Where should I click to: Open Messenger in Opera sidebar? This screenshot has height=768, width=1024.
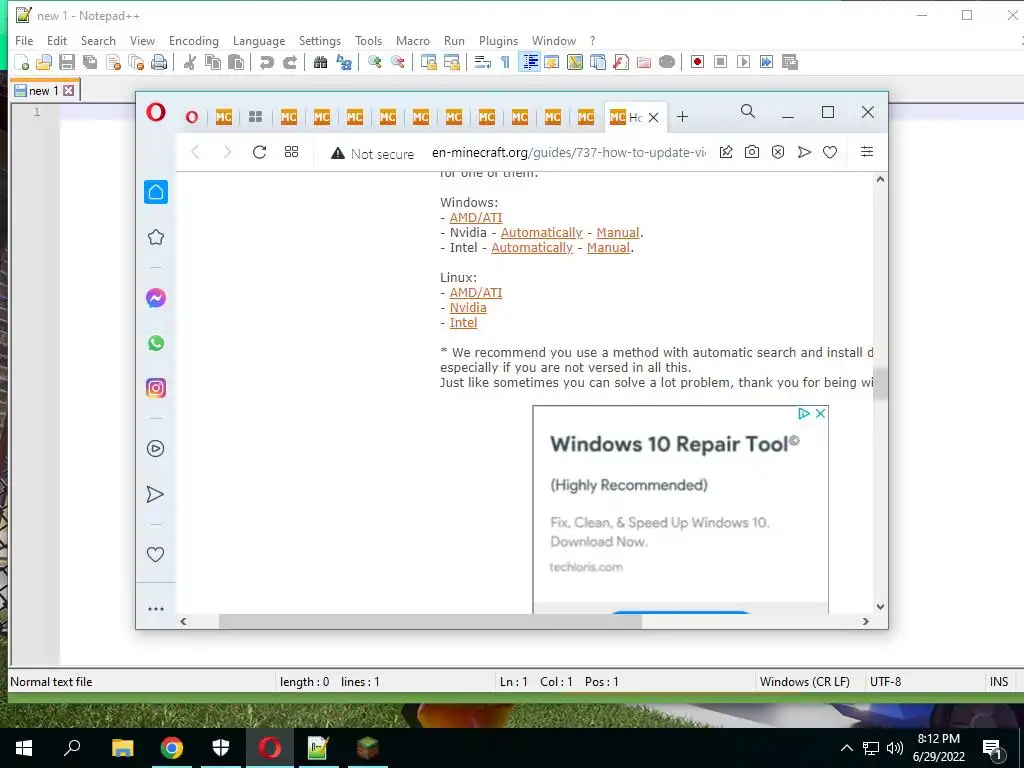point(155,298)
